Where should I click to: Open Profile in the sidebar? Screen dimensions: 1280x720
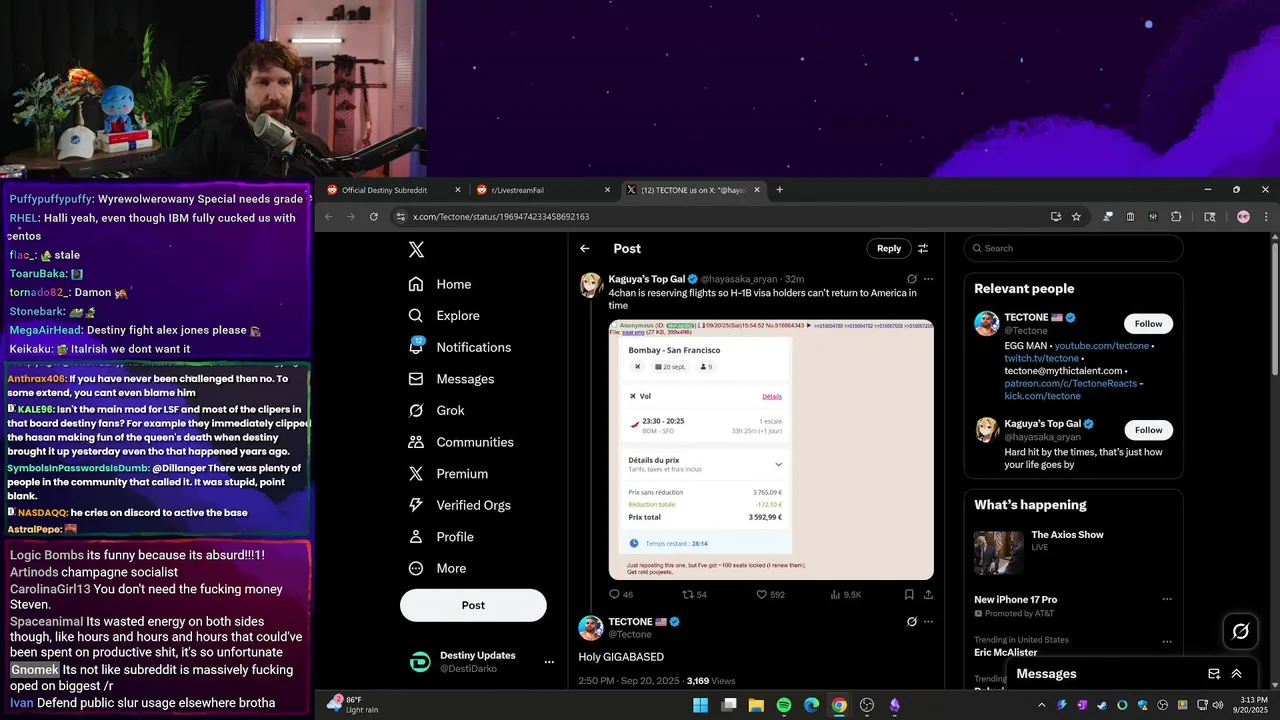point(441,537)
